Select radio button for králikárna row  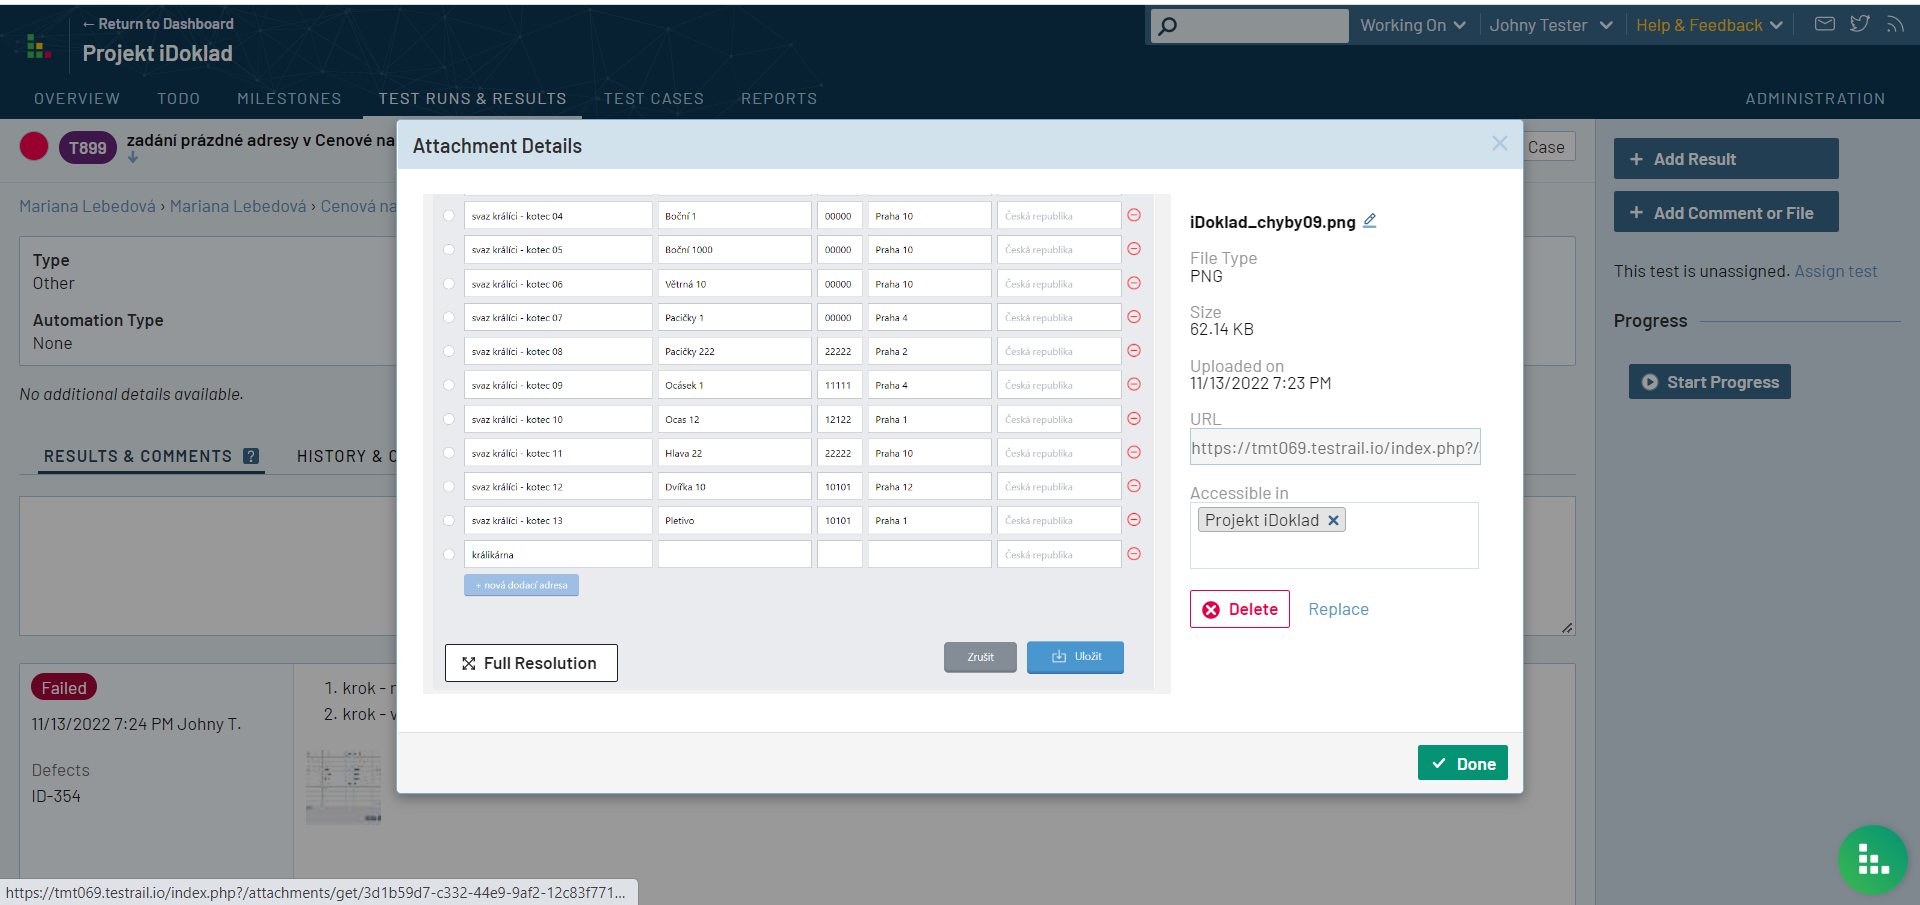(x=448, y=555)
